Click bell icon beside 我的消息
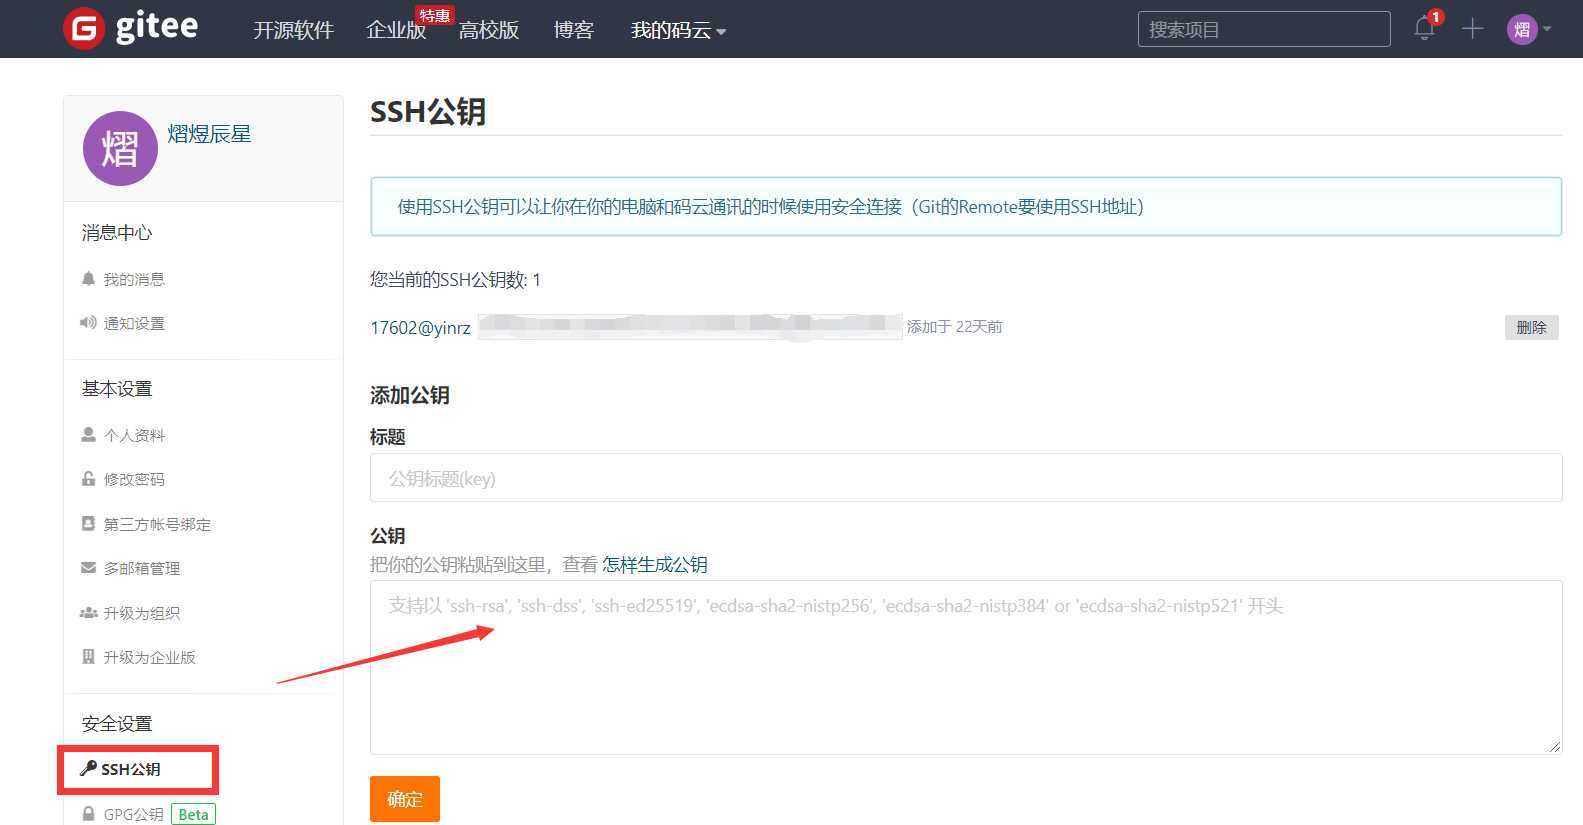 pos(88,278)
